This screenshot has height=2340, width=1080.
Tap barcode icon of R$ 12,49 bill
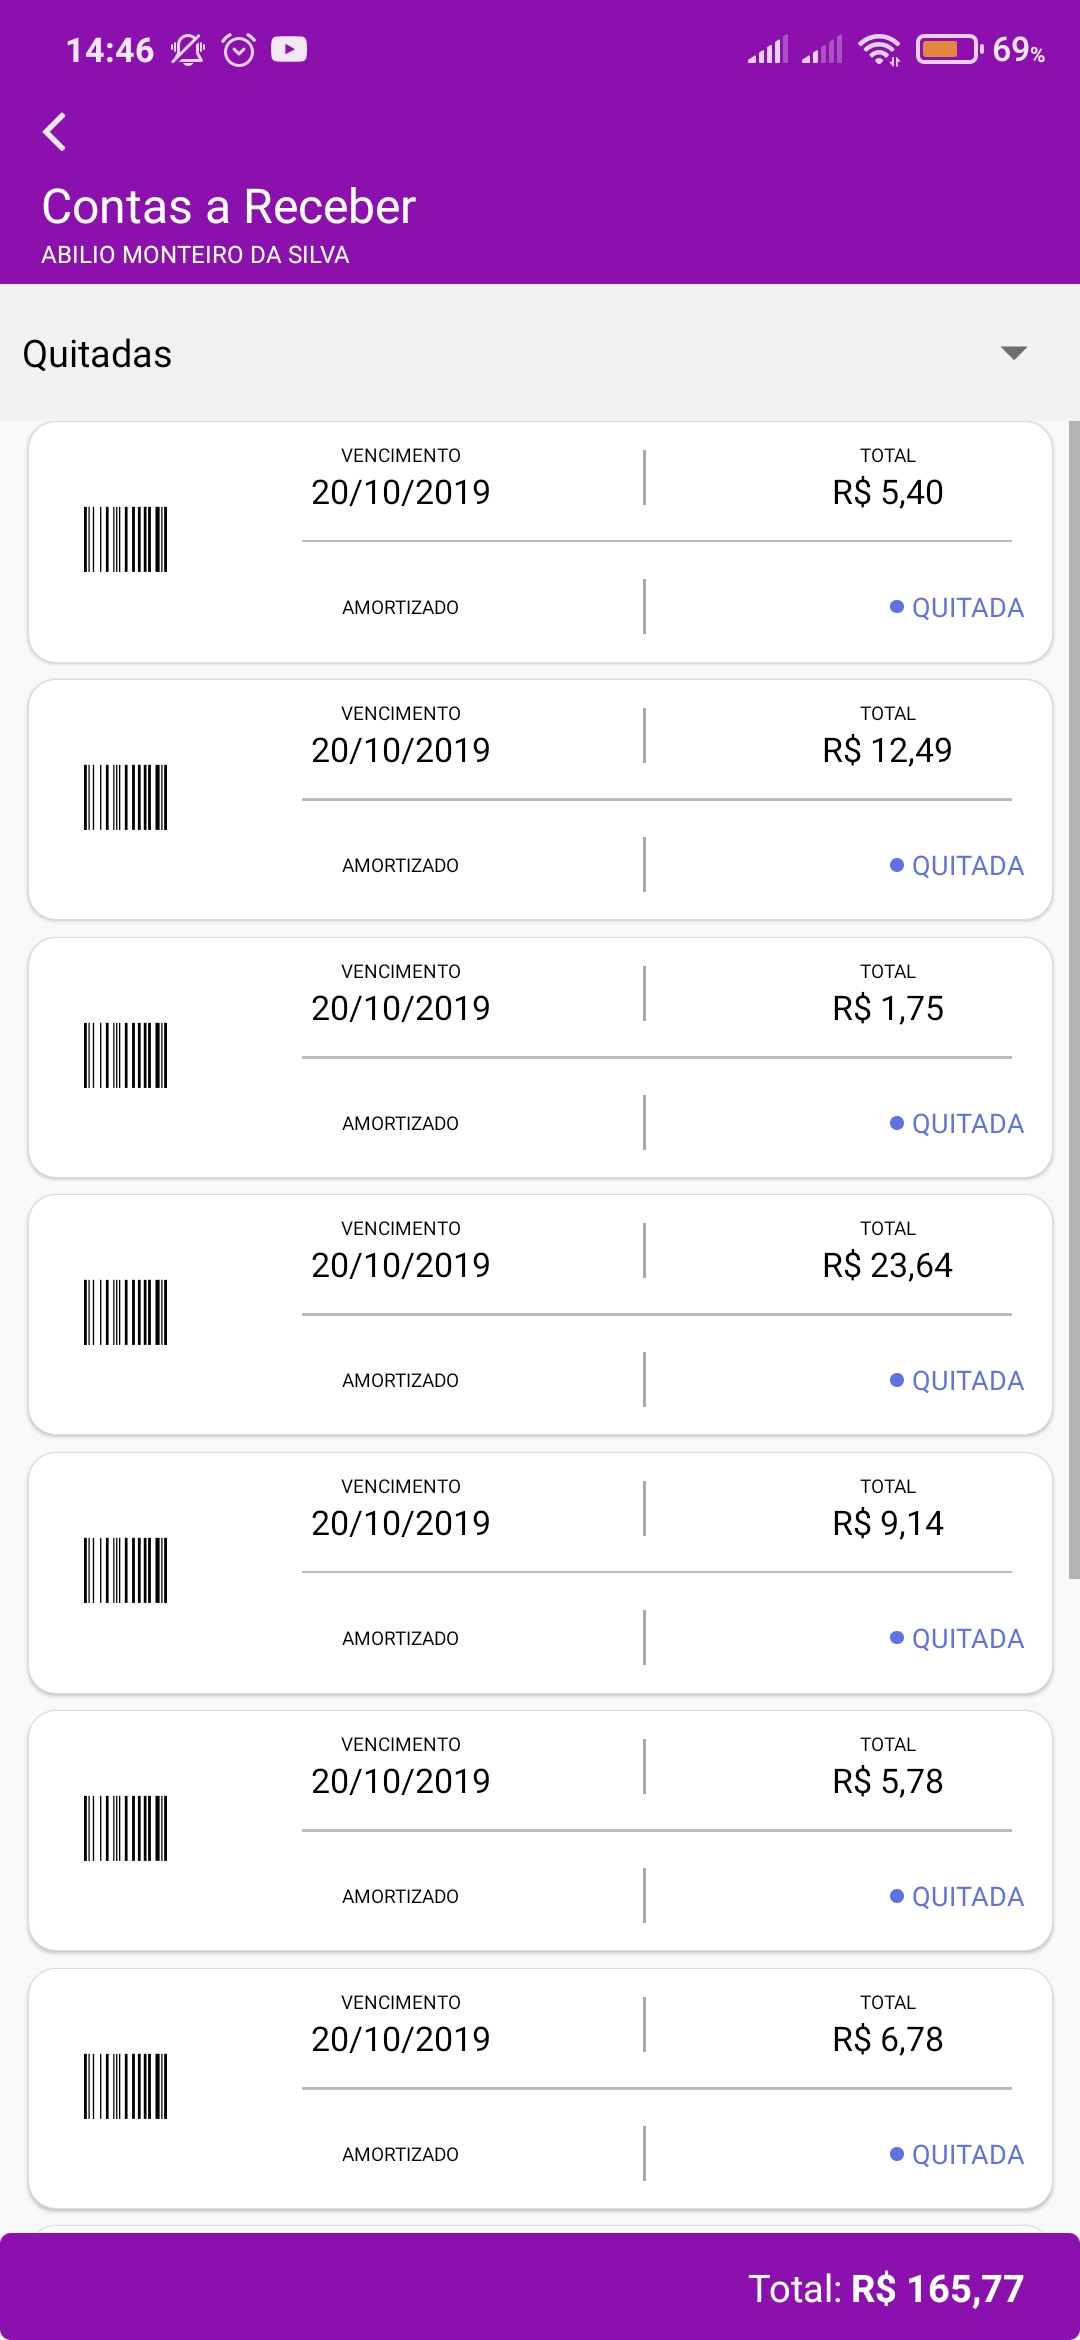[x=125, y=798]
